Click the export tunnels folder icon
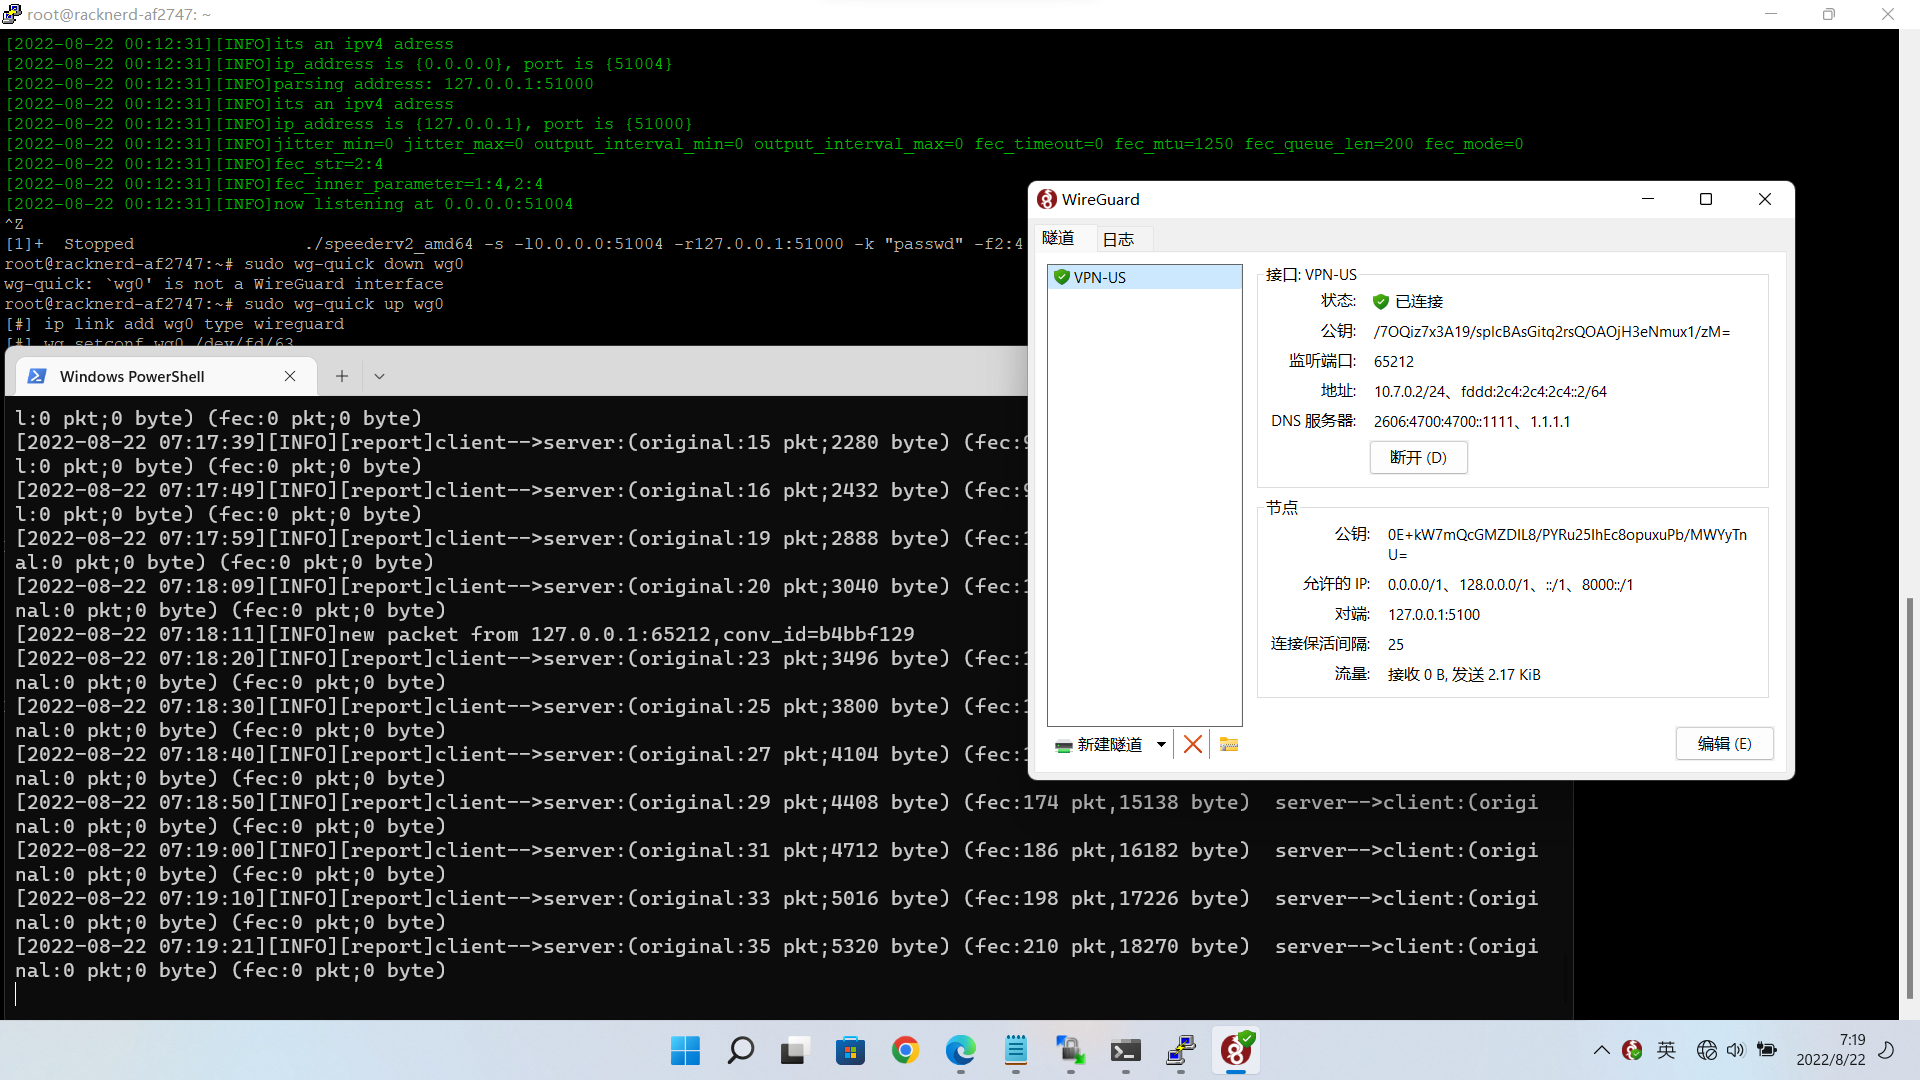Screen dimensions: 1920x1080 tap(1229, 744)
